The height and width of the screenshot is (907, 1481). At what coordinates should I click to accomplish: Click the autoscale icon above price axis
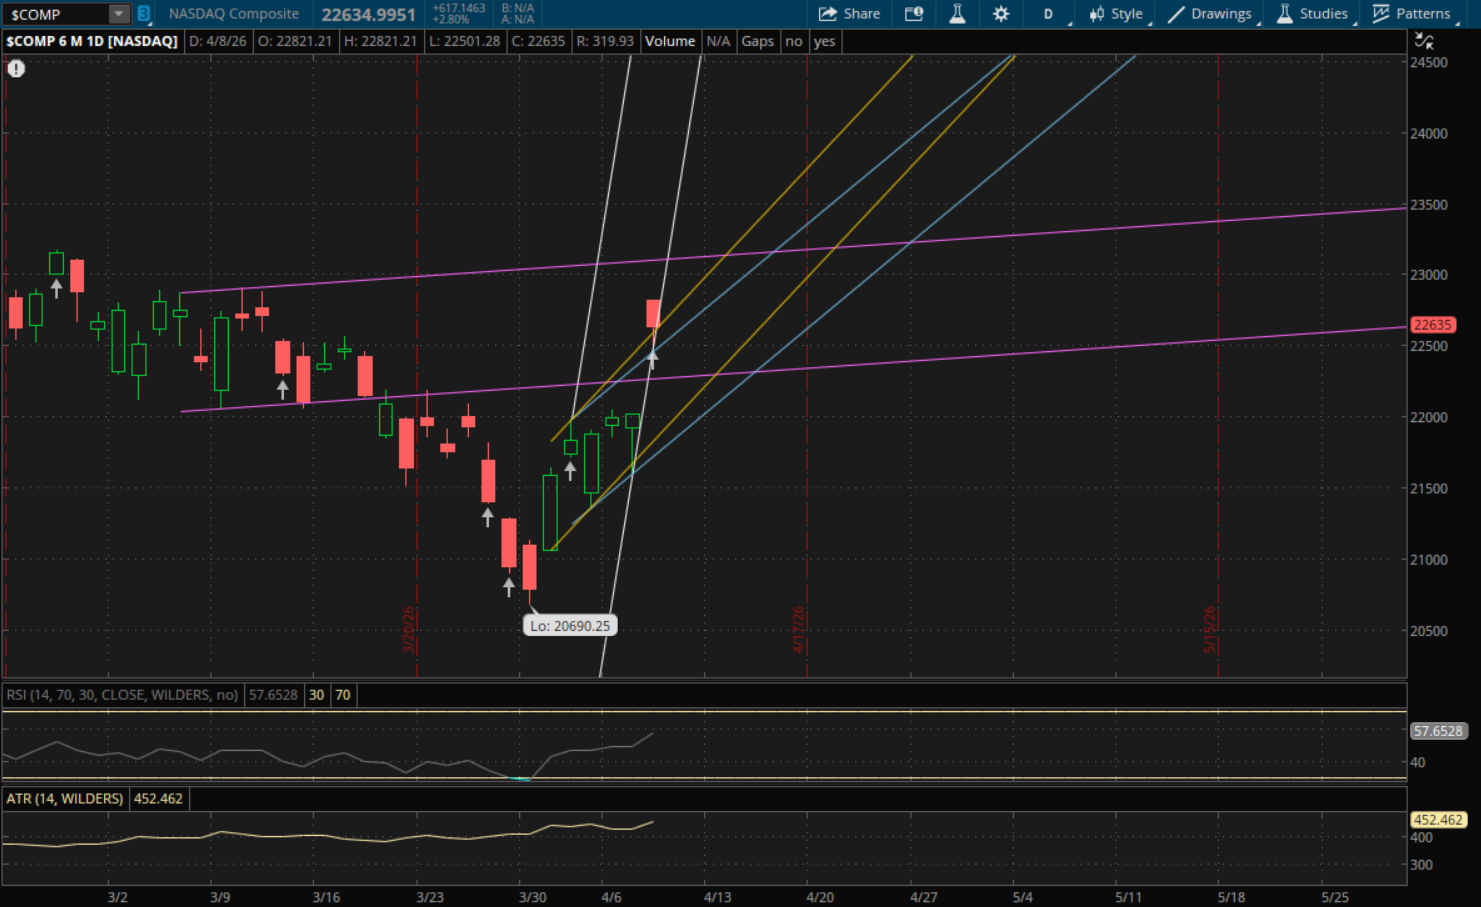(x=1424, y=41)
